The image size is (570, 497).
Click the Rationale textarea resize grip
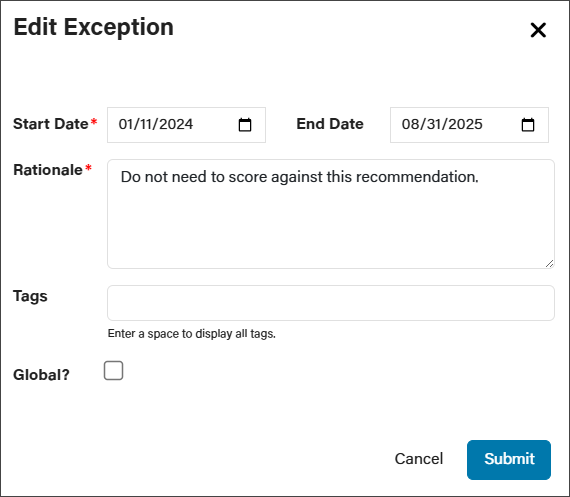click(x=549, y=264)
